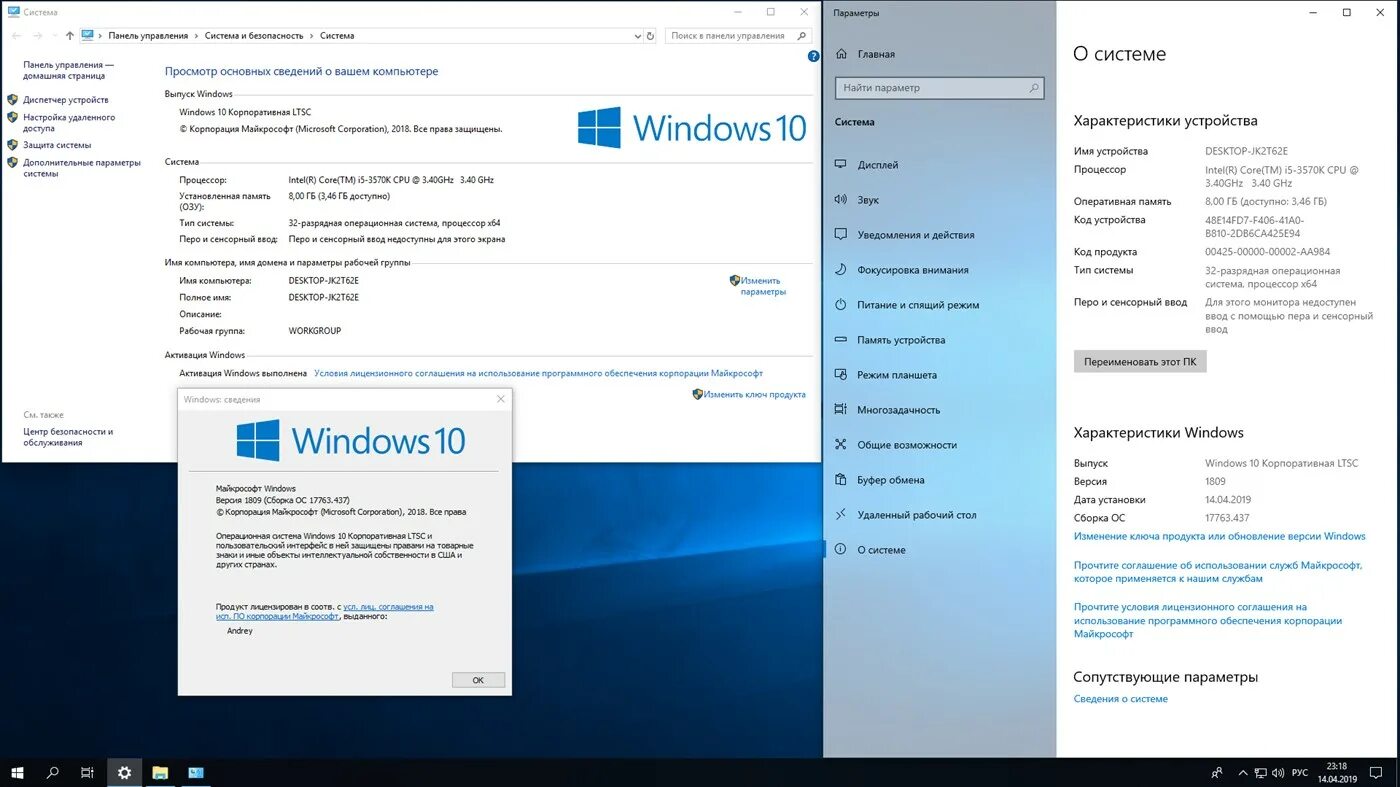
Task: Open Режим планшета tablet icon
Action: tap(840, 375)
